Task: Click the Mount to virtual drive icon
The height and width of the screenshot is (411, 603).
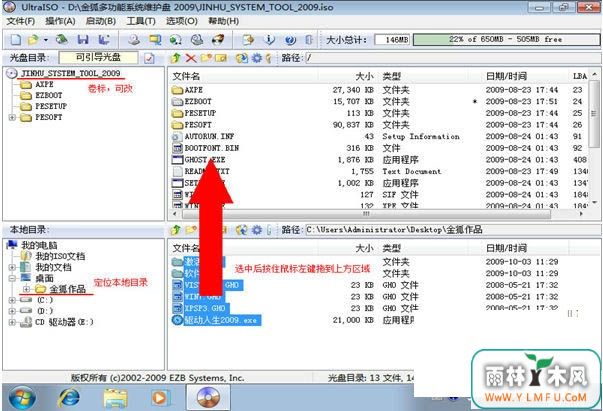Action: pyautogui.click(x=197, y=39)
